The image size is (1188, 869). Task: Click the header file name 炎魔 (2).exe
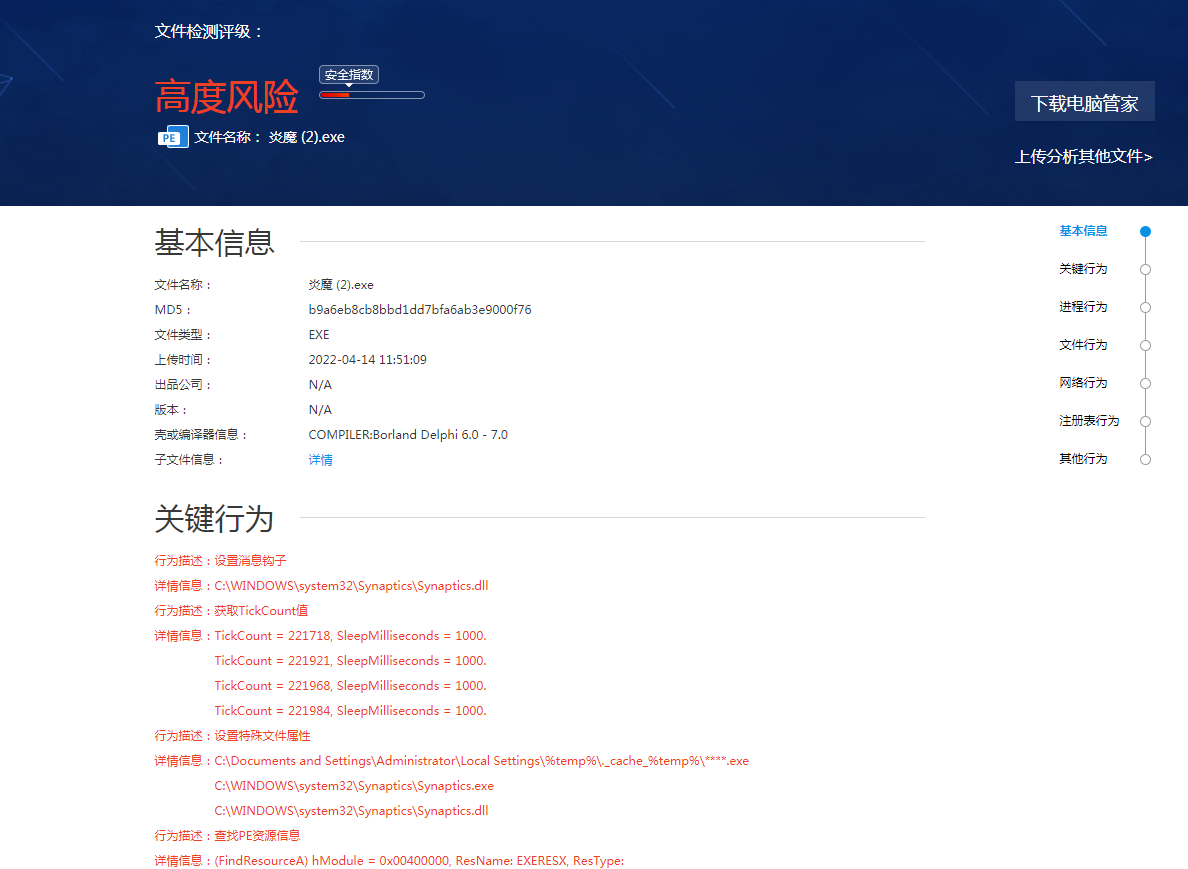pos(306,137)
